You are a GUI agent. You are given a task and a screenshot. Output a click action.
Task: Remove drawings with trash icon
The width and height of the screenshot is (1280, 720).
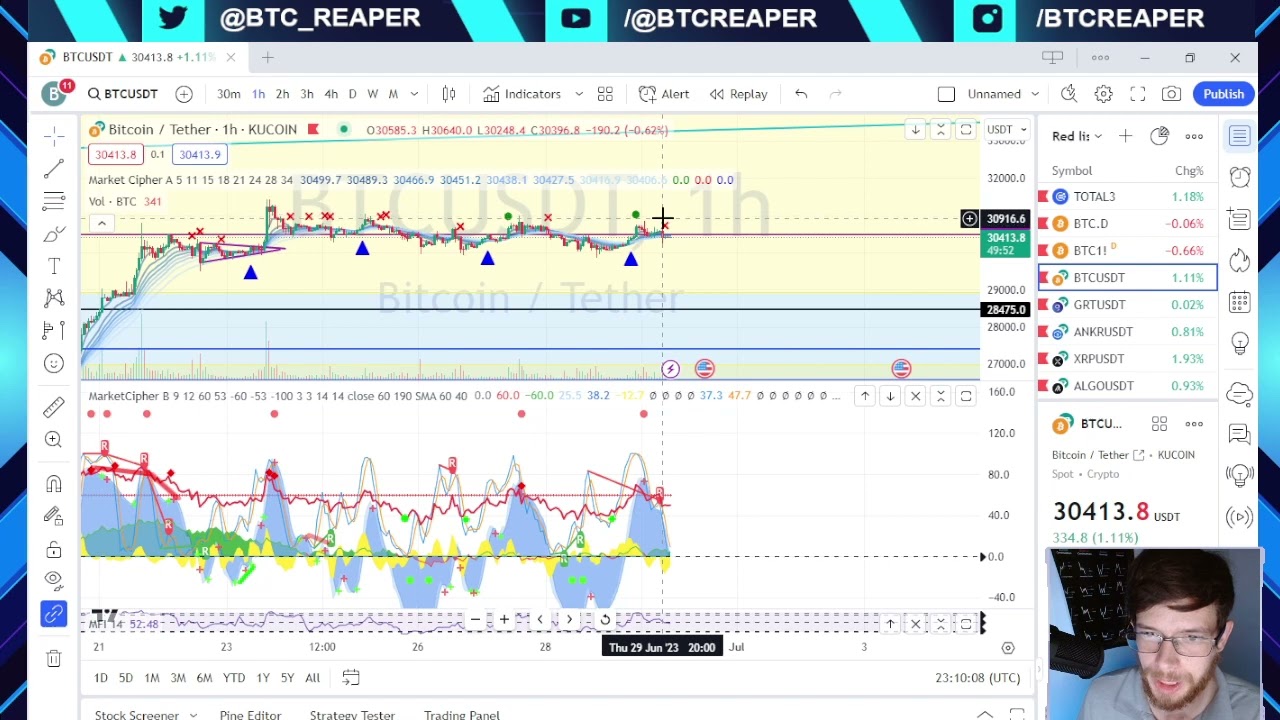(54, 658)
